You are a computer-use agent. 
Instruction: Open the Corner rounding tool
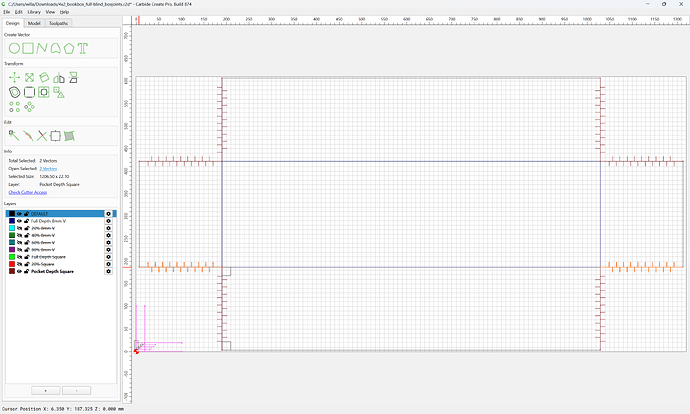coord(29,92)
